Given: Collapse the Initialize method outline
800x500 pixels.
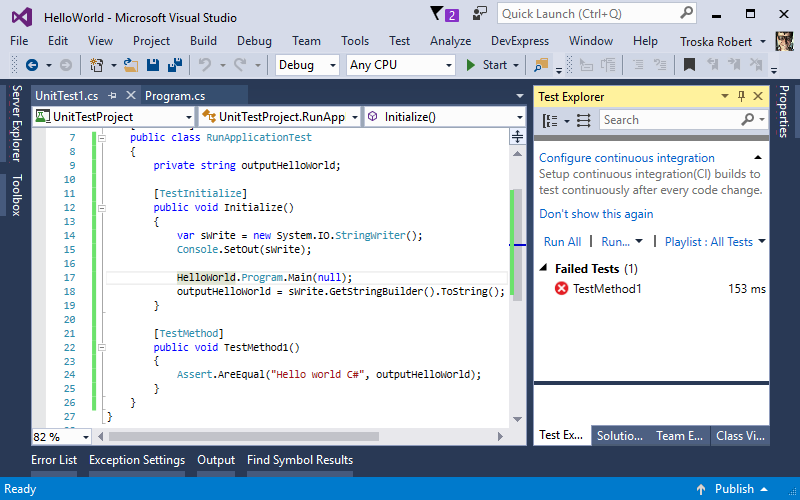Looking at the screenshot, I should point(102,208).
